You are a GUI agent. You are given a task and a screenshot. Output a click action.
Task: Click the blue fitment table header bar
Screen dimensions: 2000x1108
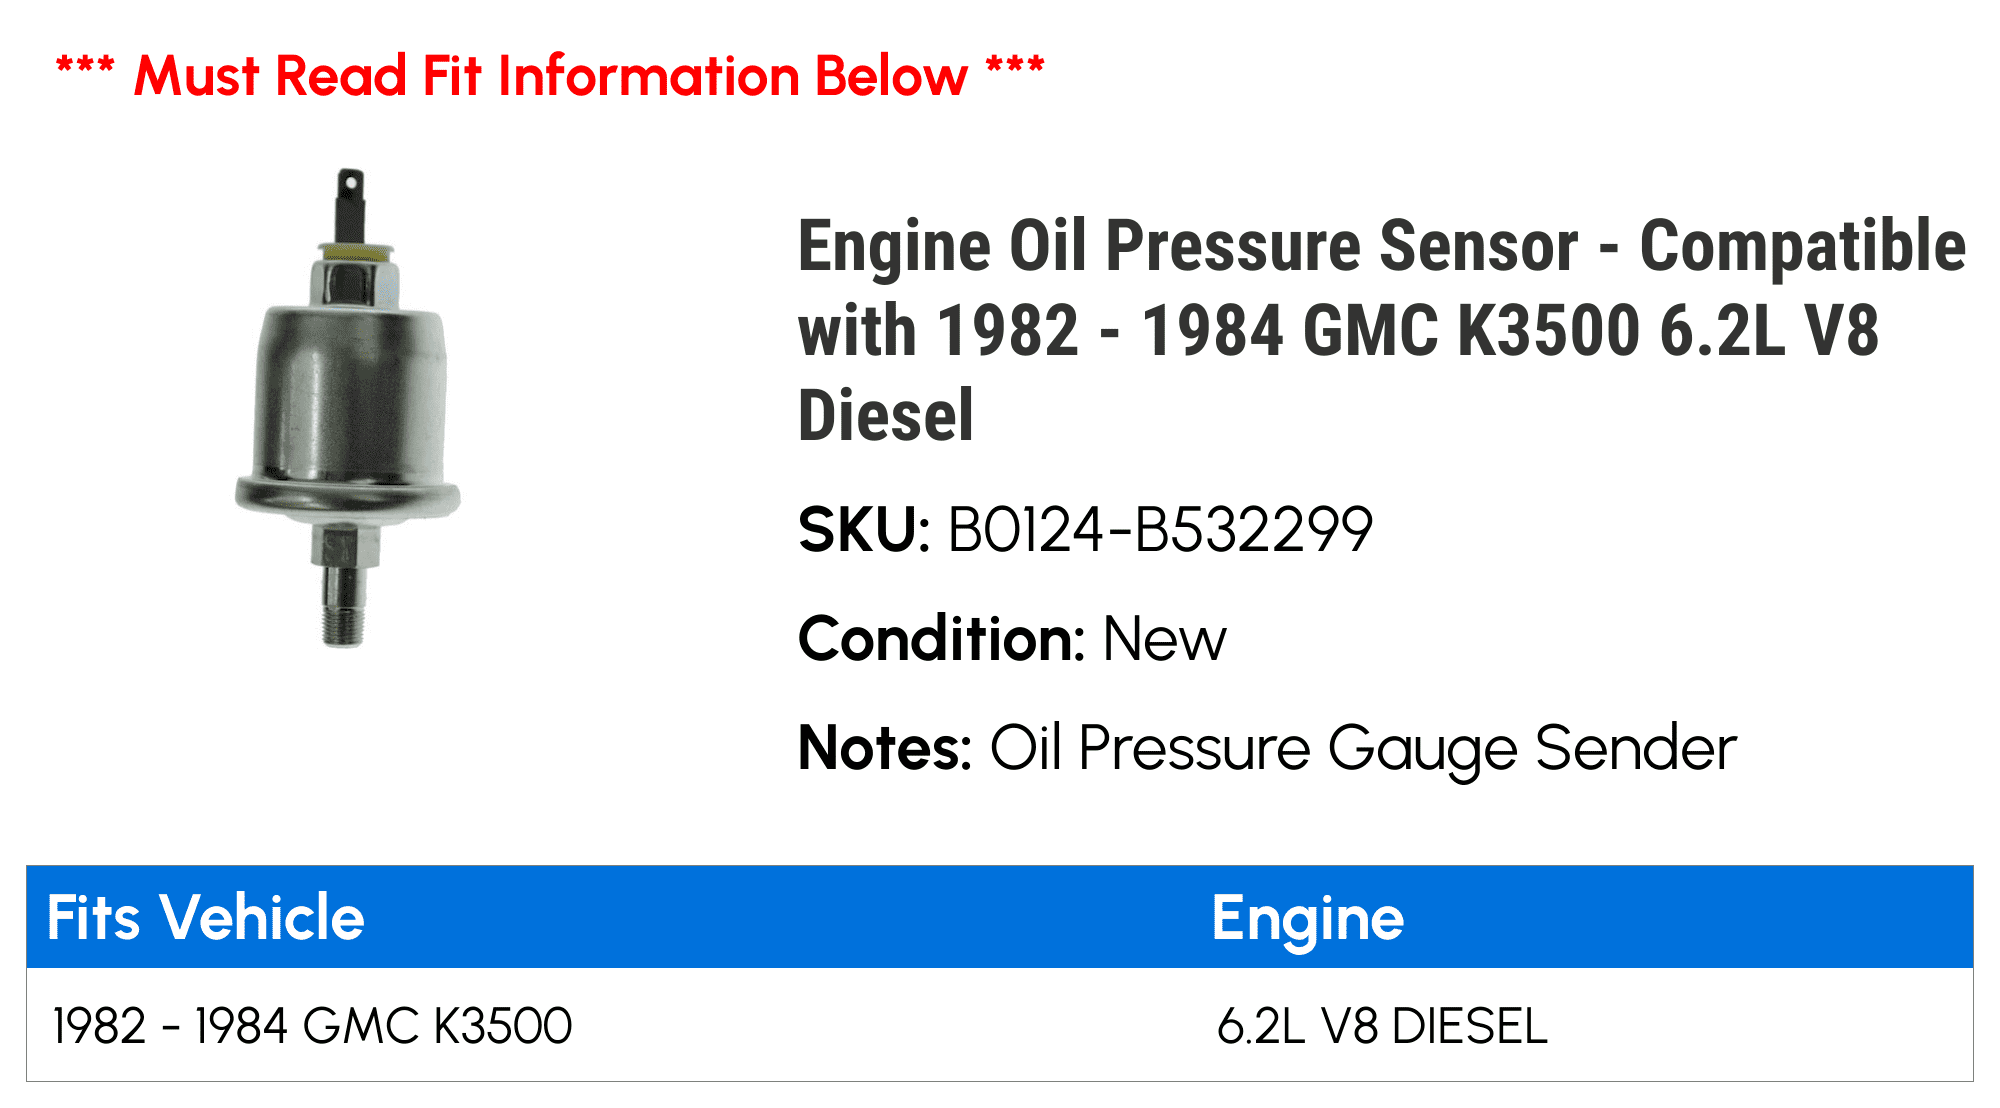click(x=1000, y=917)
